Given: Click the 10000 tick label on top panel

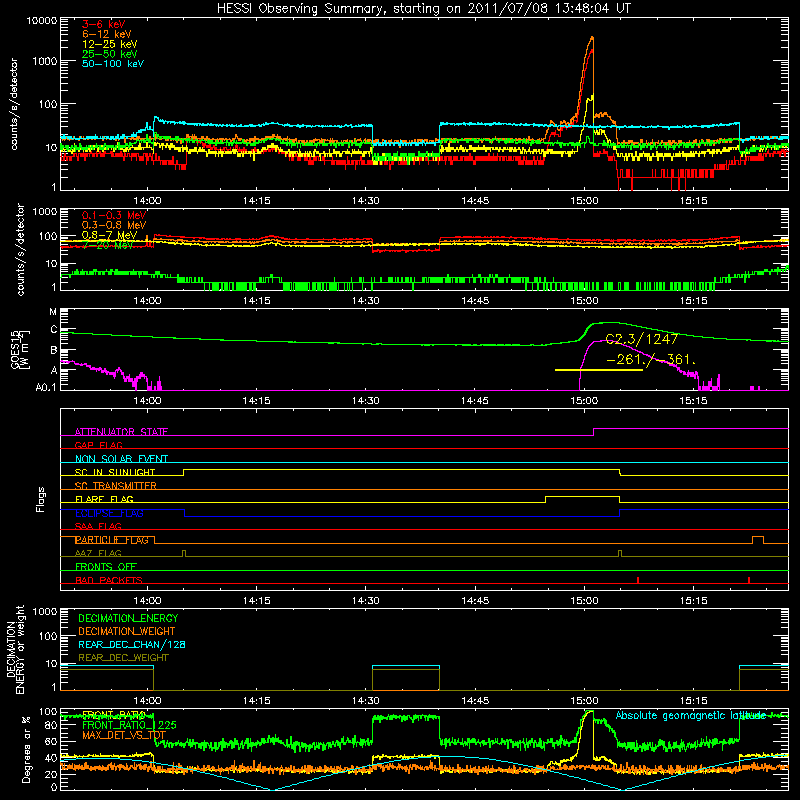Looking at the screenshot, I should tap(42, 20).
